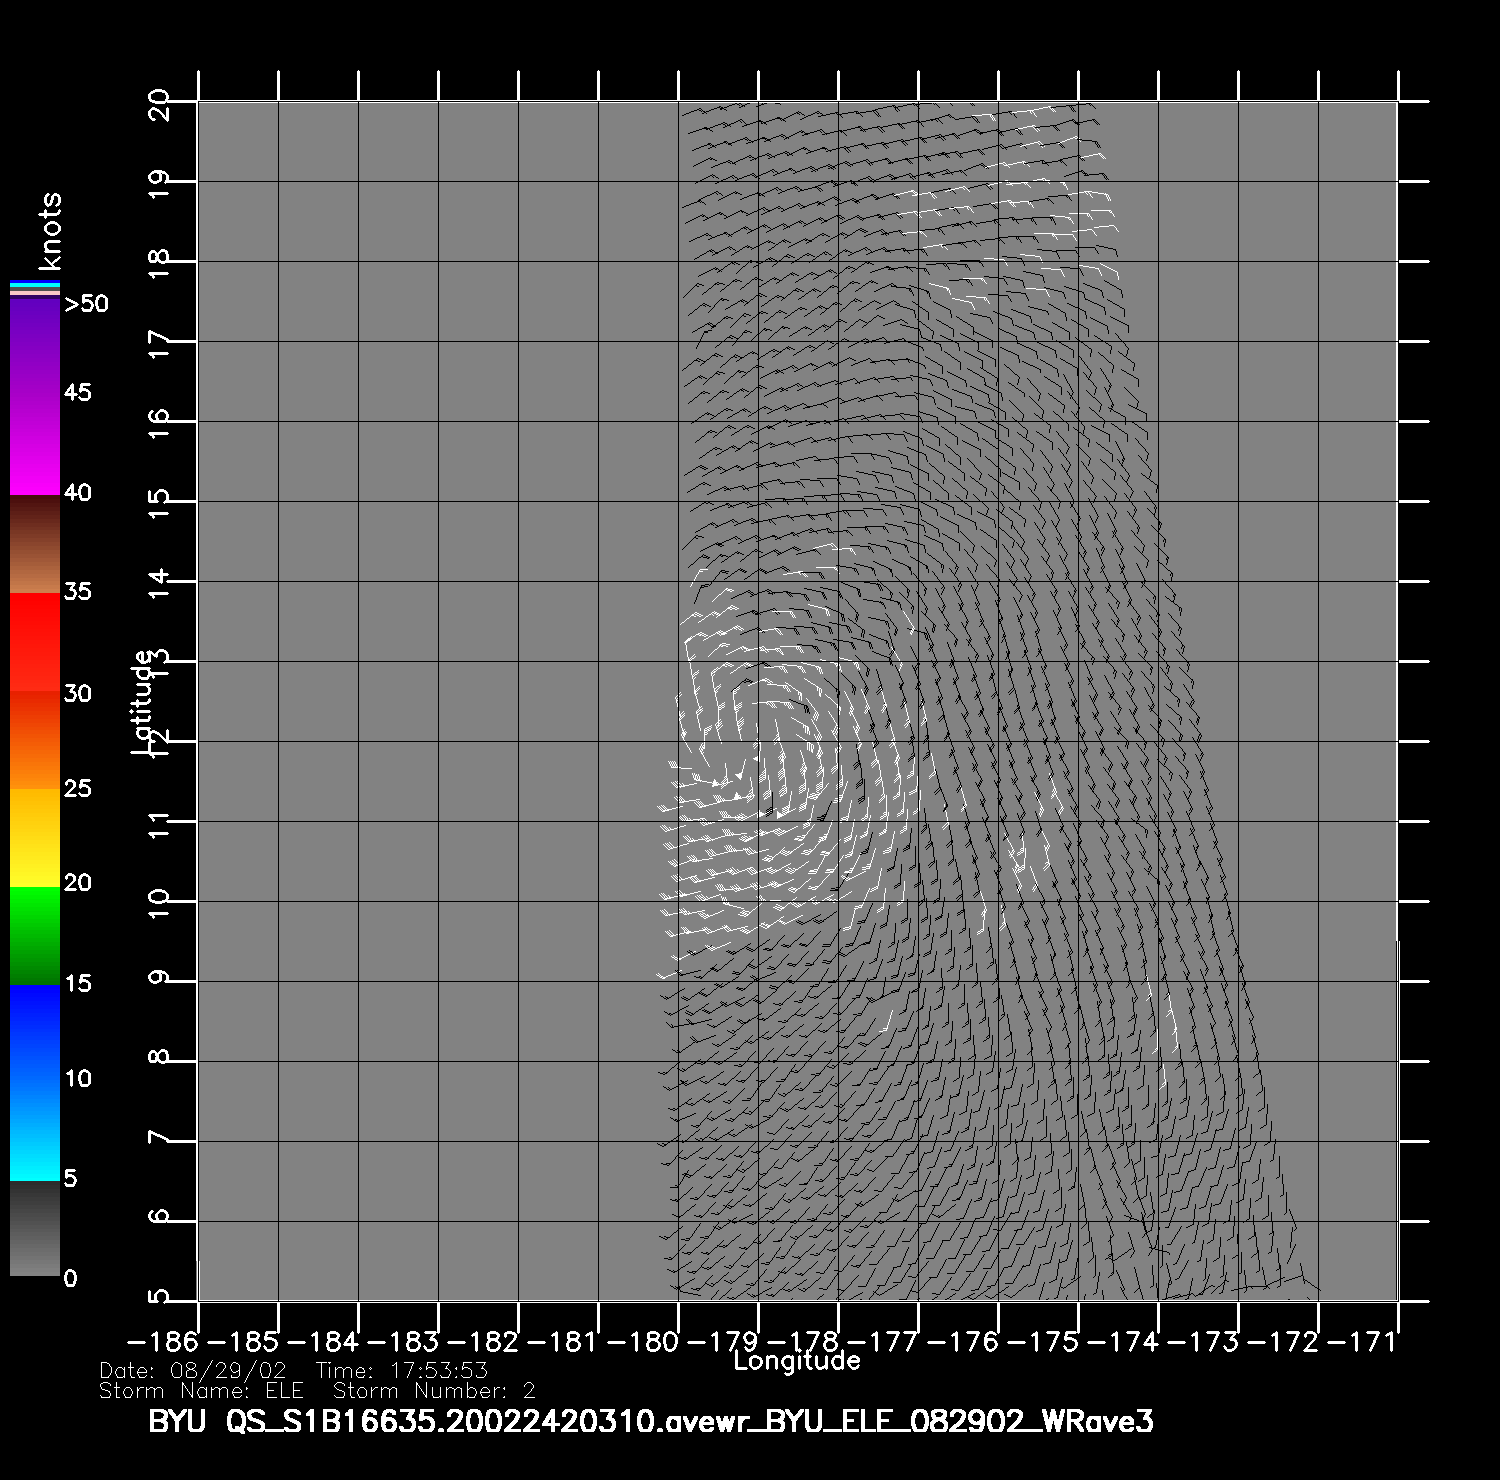Click the ">50" label on the color scale
1500x1480 pixels.
pos(86,304)
